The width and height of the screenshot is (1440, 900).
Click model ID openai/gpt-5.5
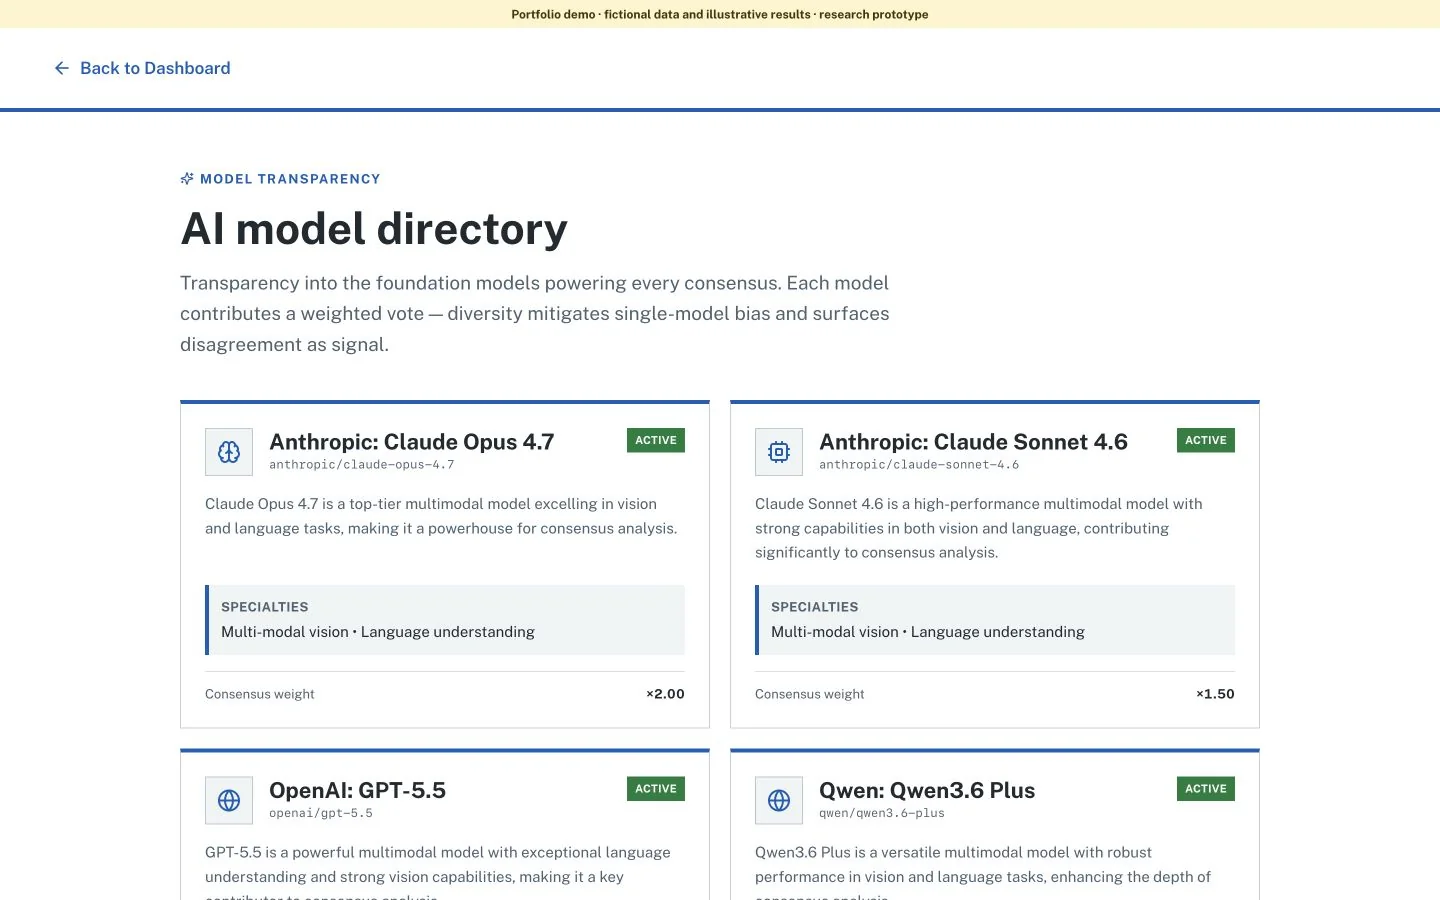click(321, 813)
